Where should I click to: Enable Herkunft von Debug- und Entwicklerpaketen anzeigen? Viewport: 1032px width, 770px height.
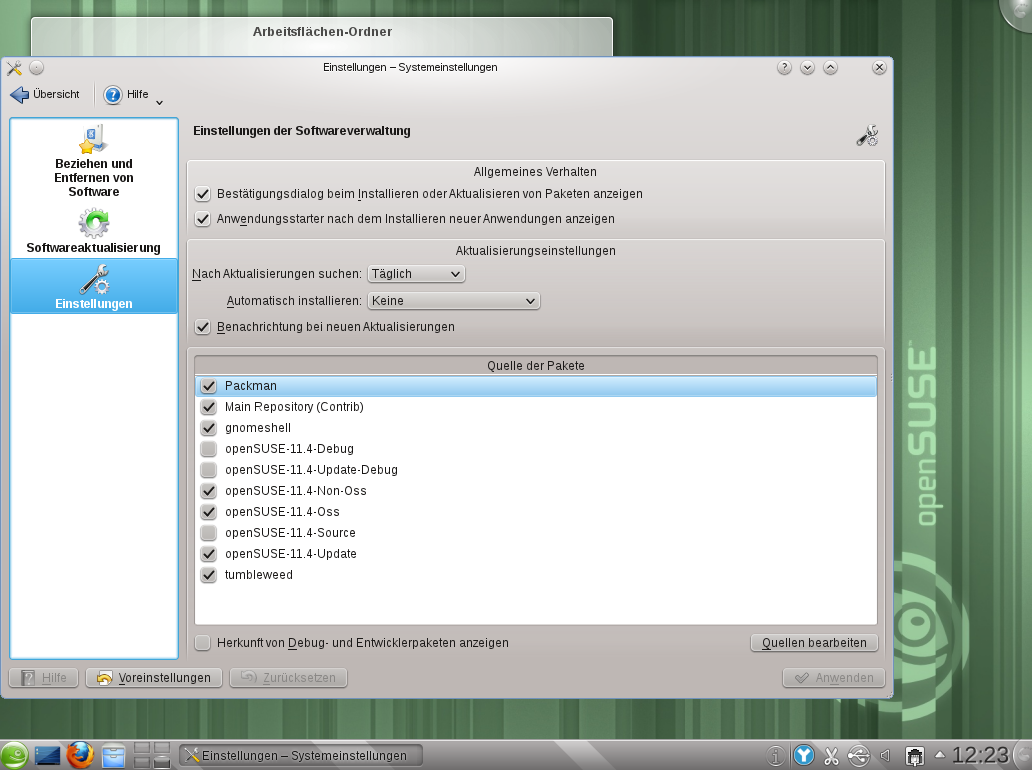[203, 643]
